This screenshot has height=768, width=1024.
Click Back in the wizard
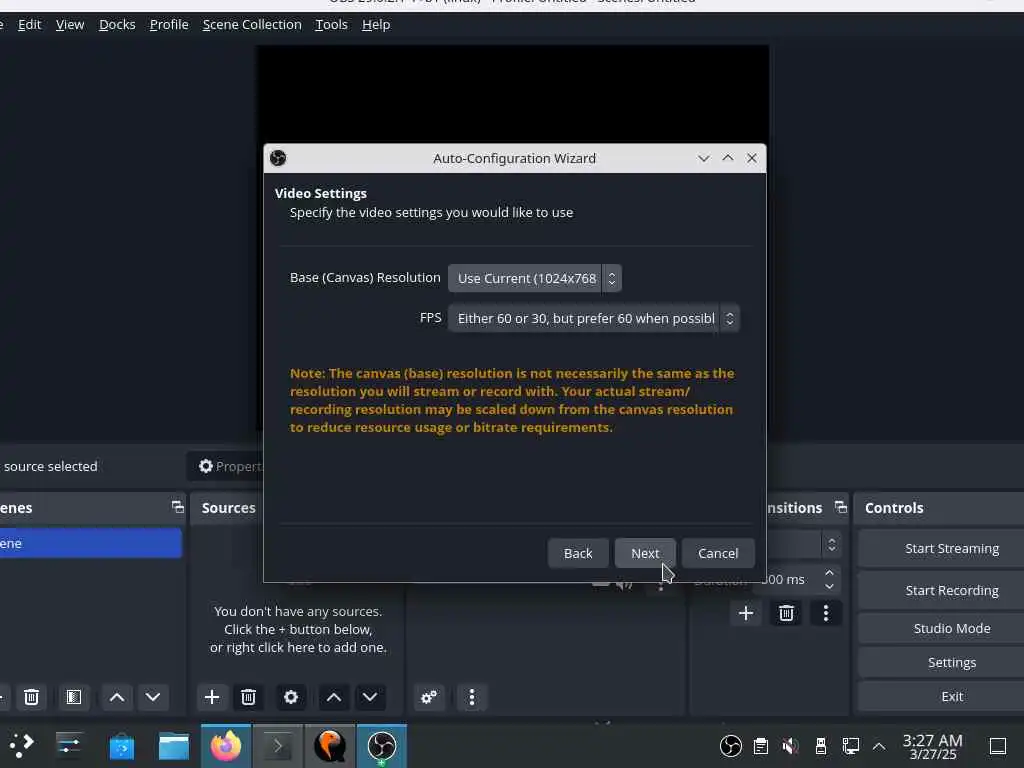click(x=578, y=553)
